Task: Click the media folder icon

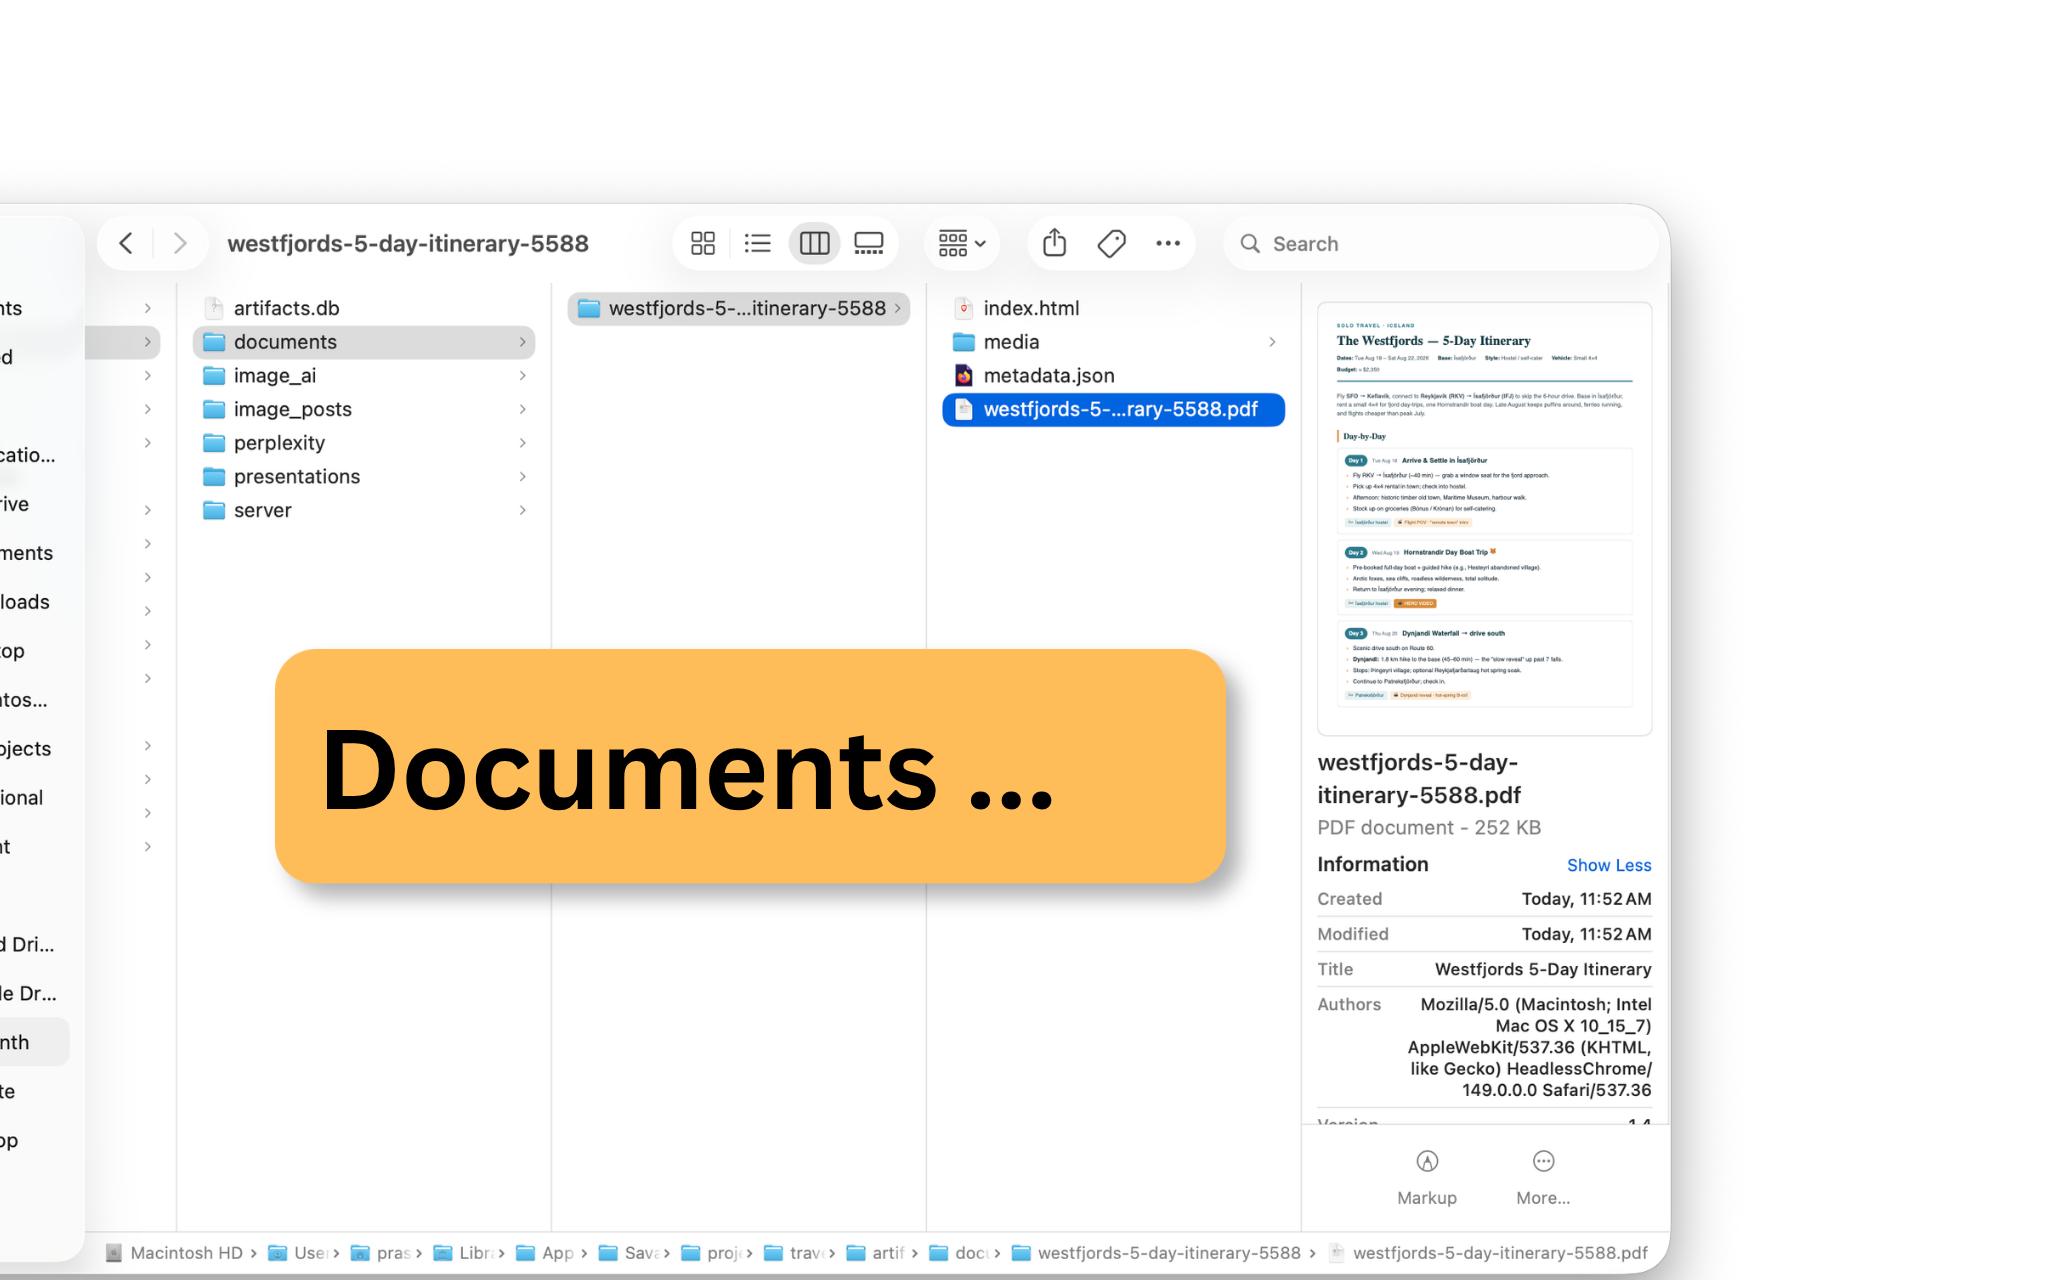Action: coord(964,342)
